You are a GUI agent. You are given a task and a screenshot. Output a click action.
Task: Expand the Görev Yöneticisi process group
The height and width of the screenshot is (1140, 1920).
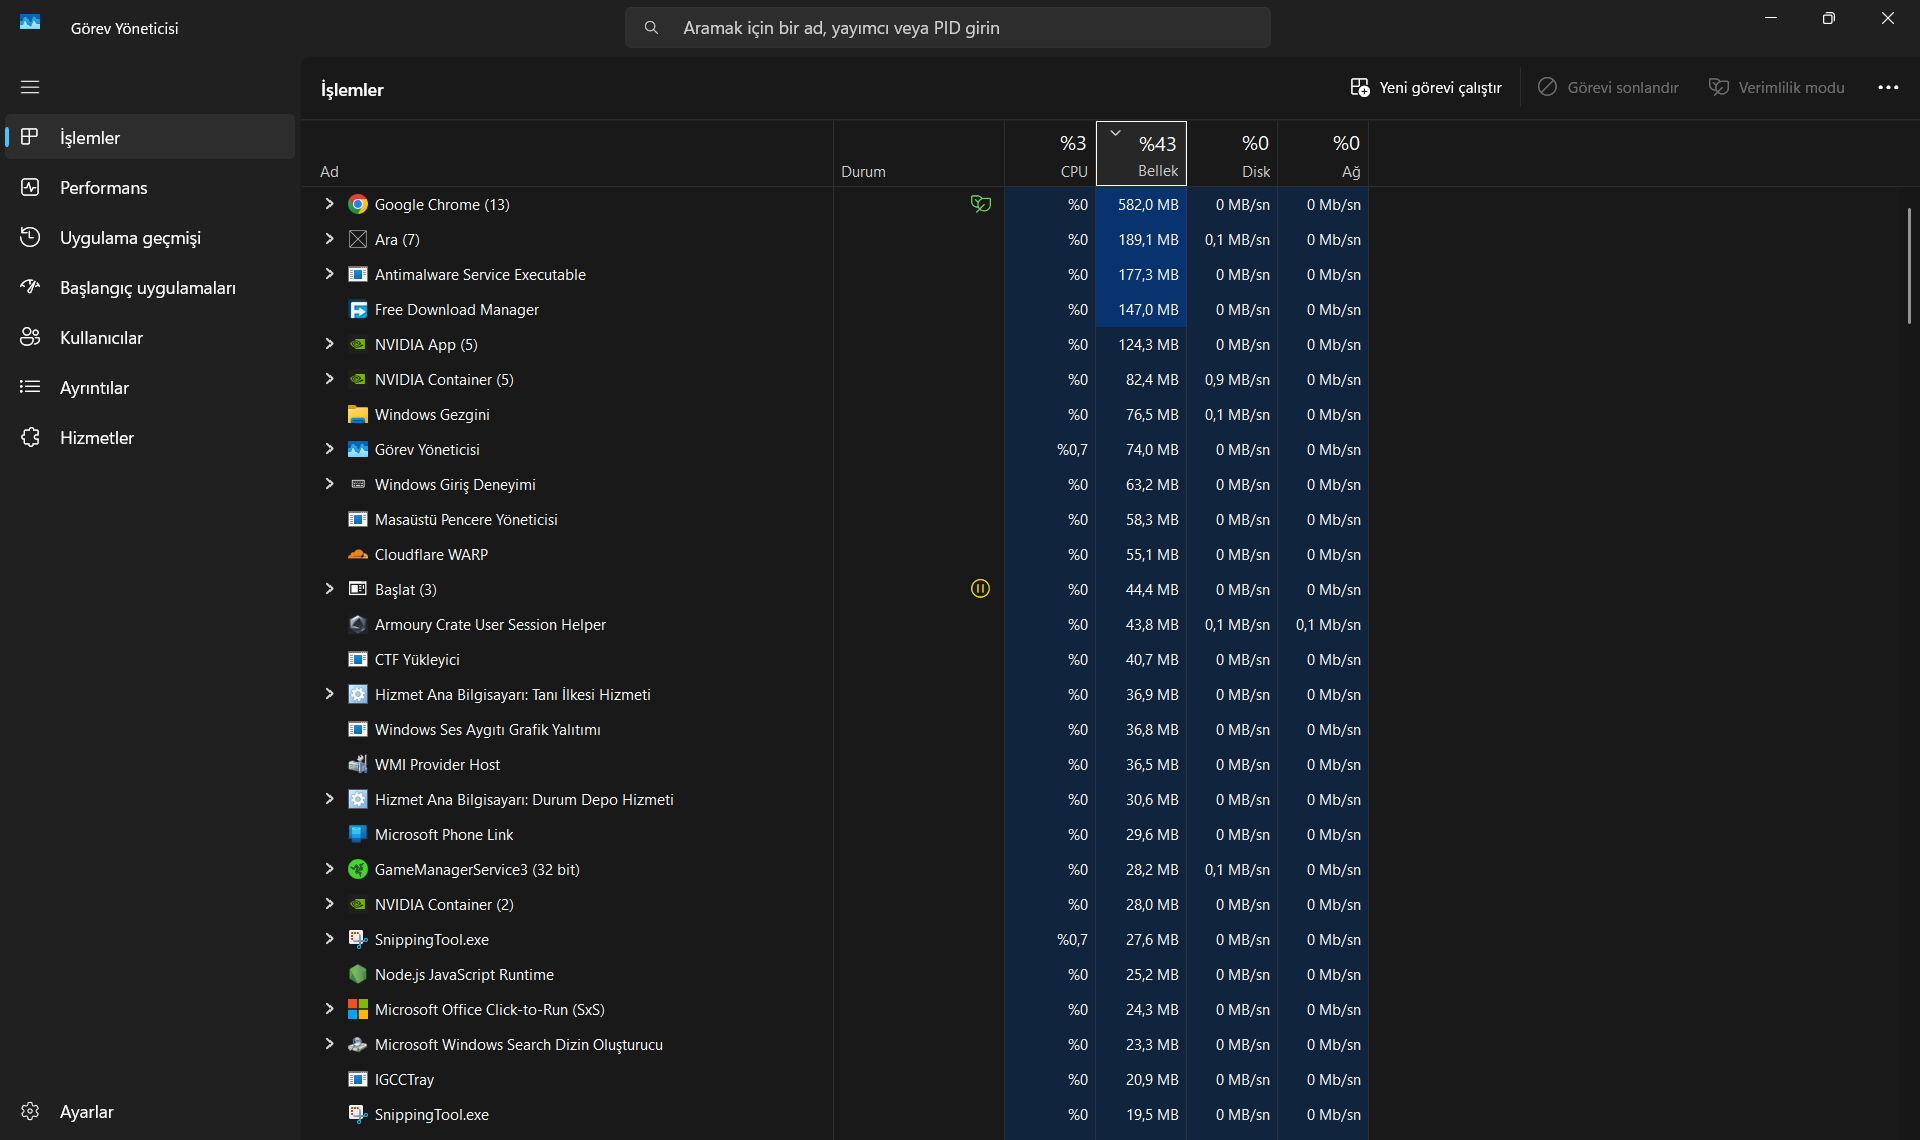pos(329,449)
